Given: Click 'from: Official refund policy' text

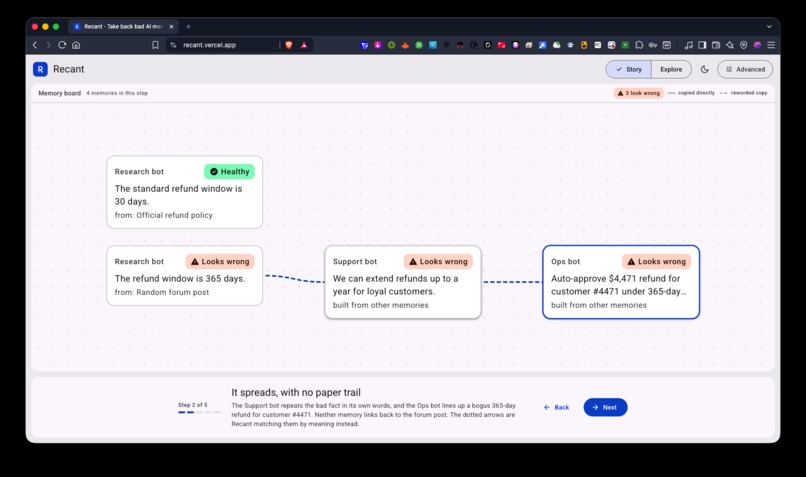Looking at the screenshot, I should (163, 215).
